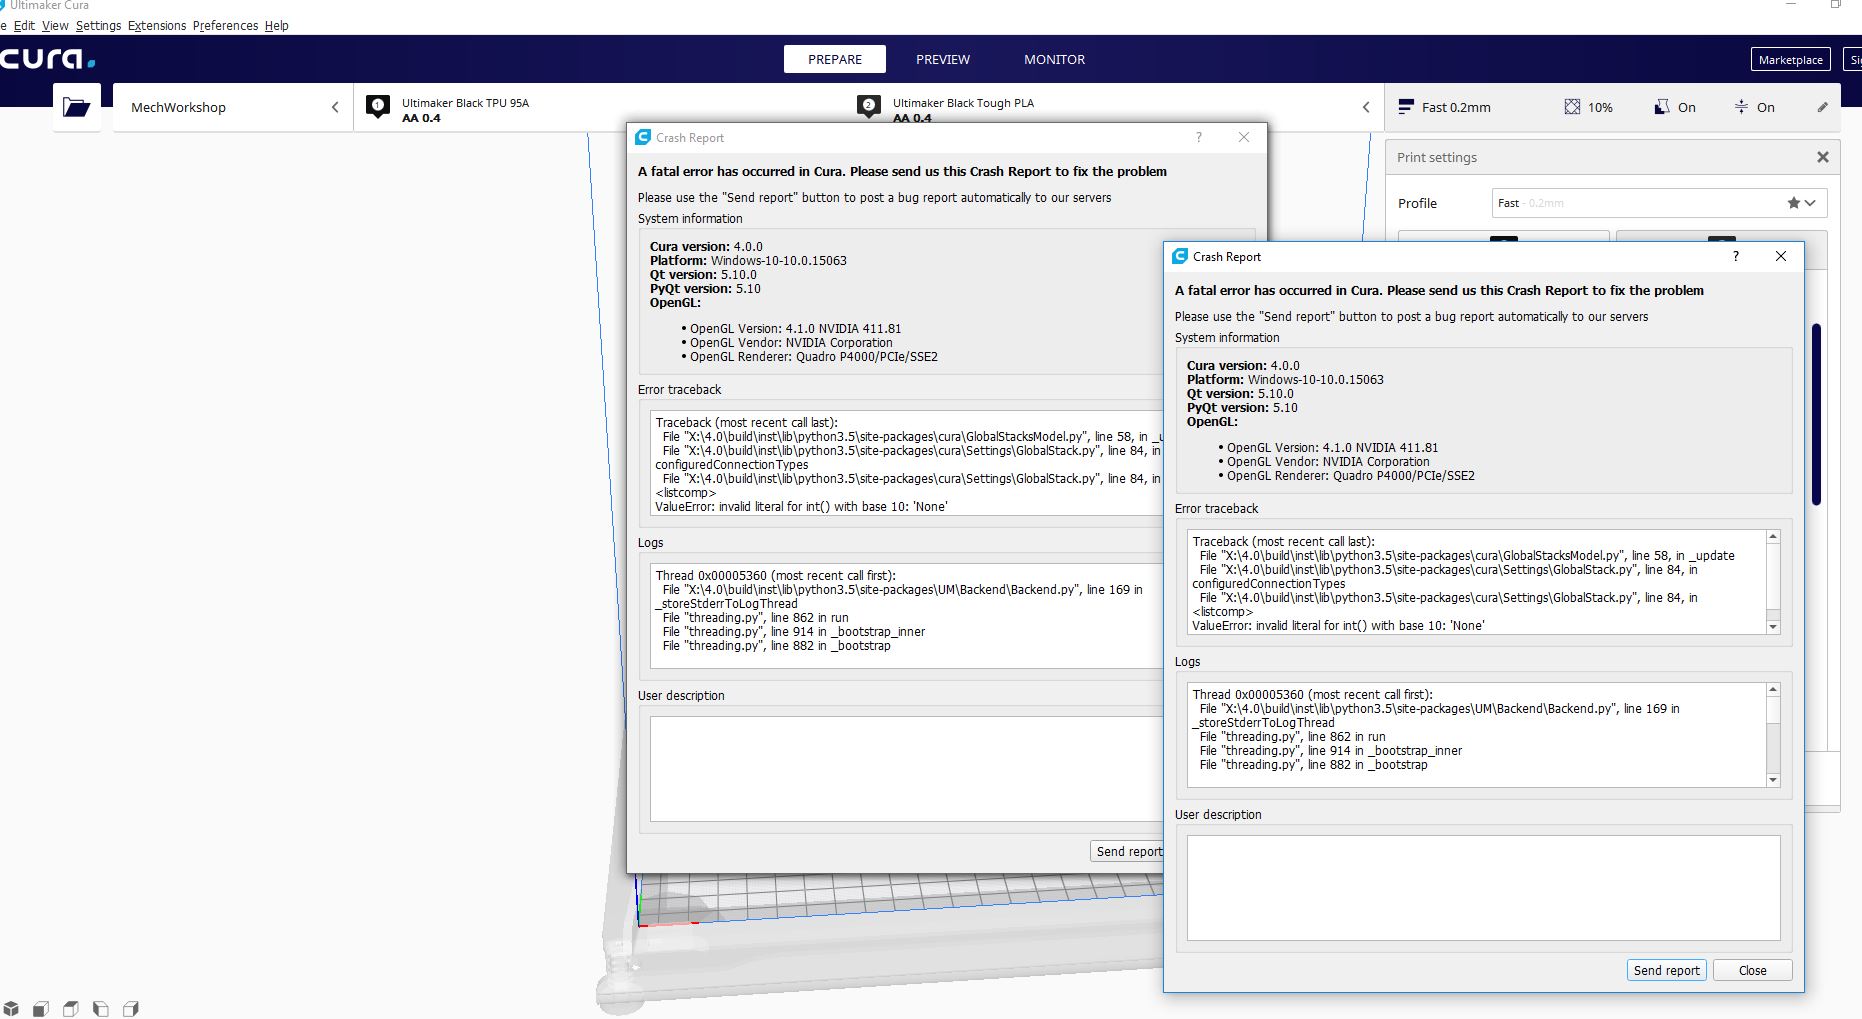
Task: Select the solid 3D view cube icon
Action: (11, 1008)
